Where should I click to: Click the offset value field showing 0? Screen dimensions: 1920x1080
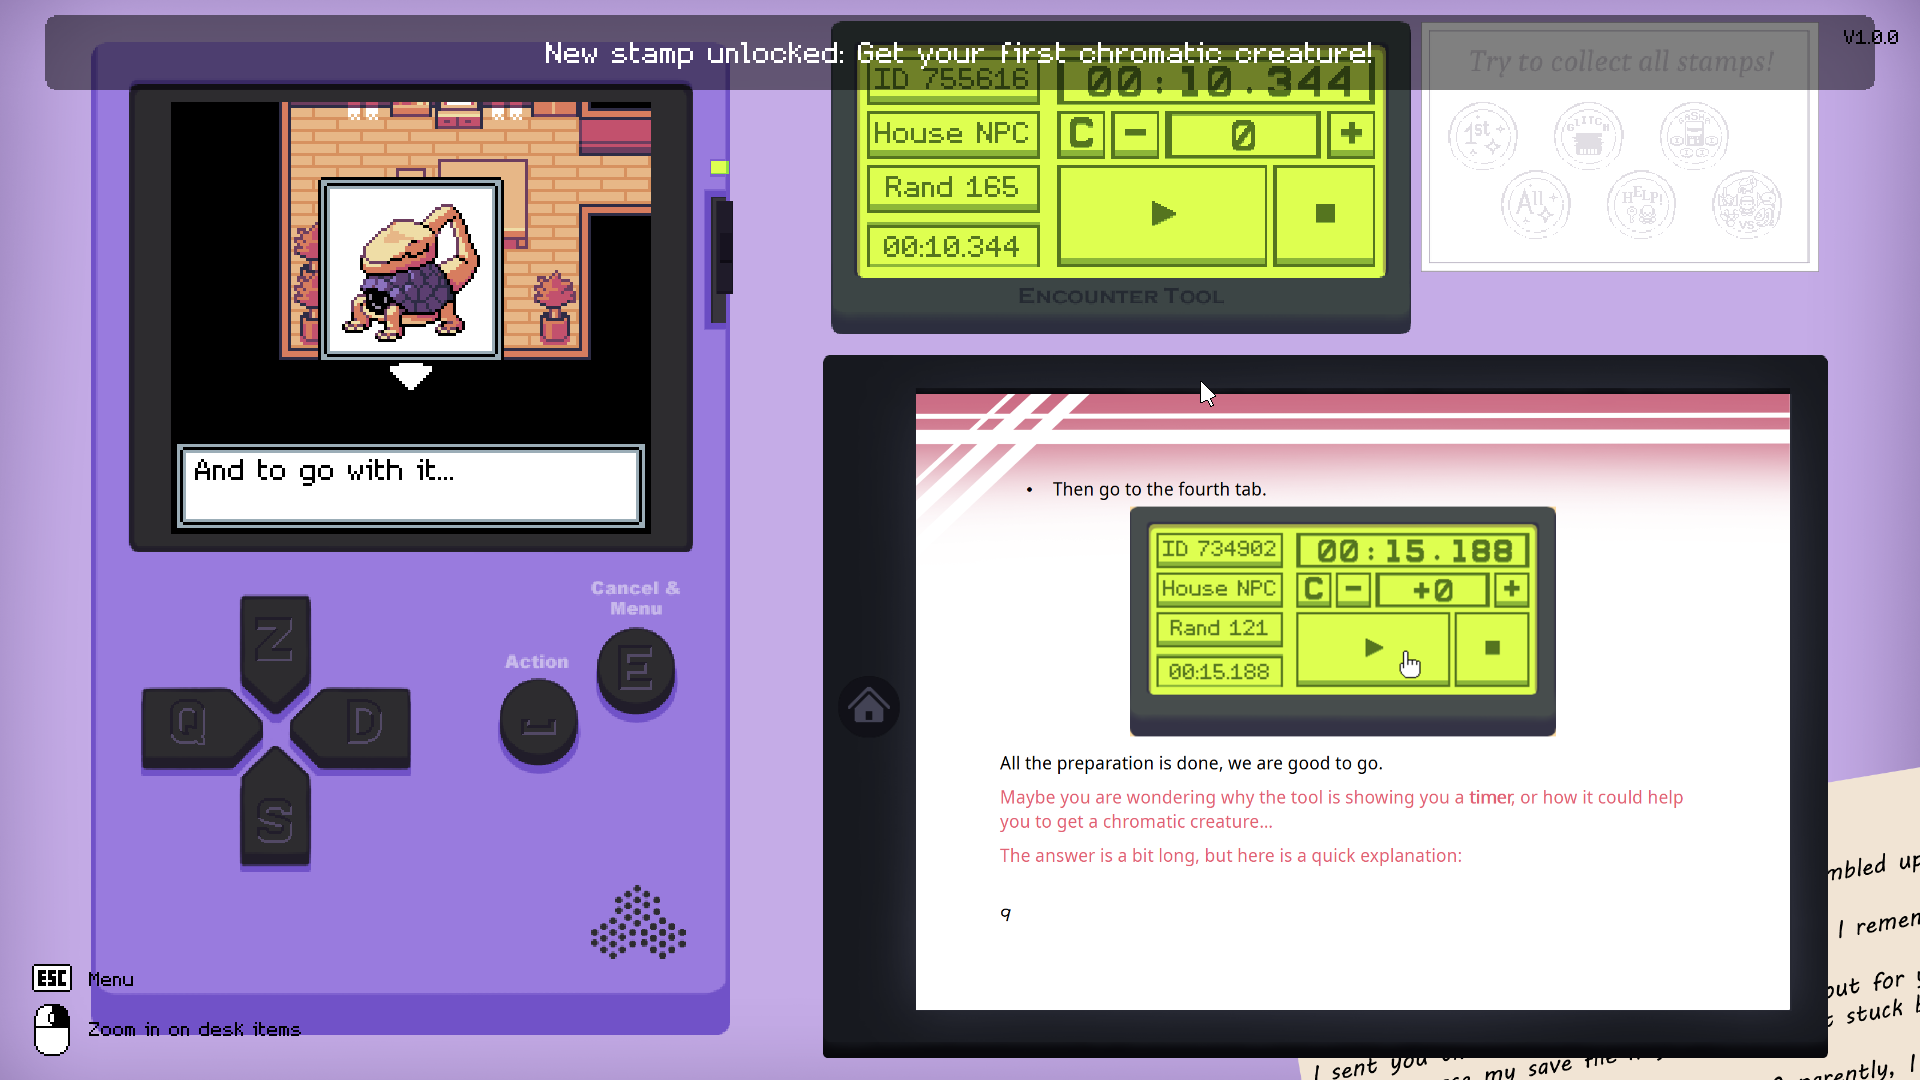click(1242, 134)
